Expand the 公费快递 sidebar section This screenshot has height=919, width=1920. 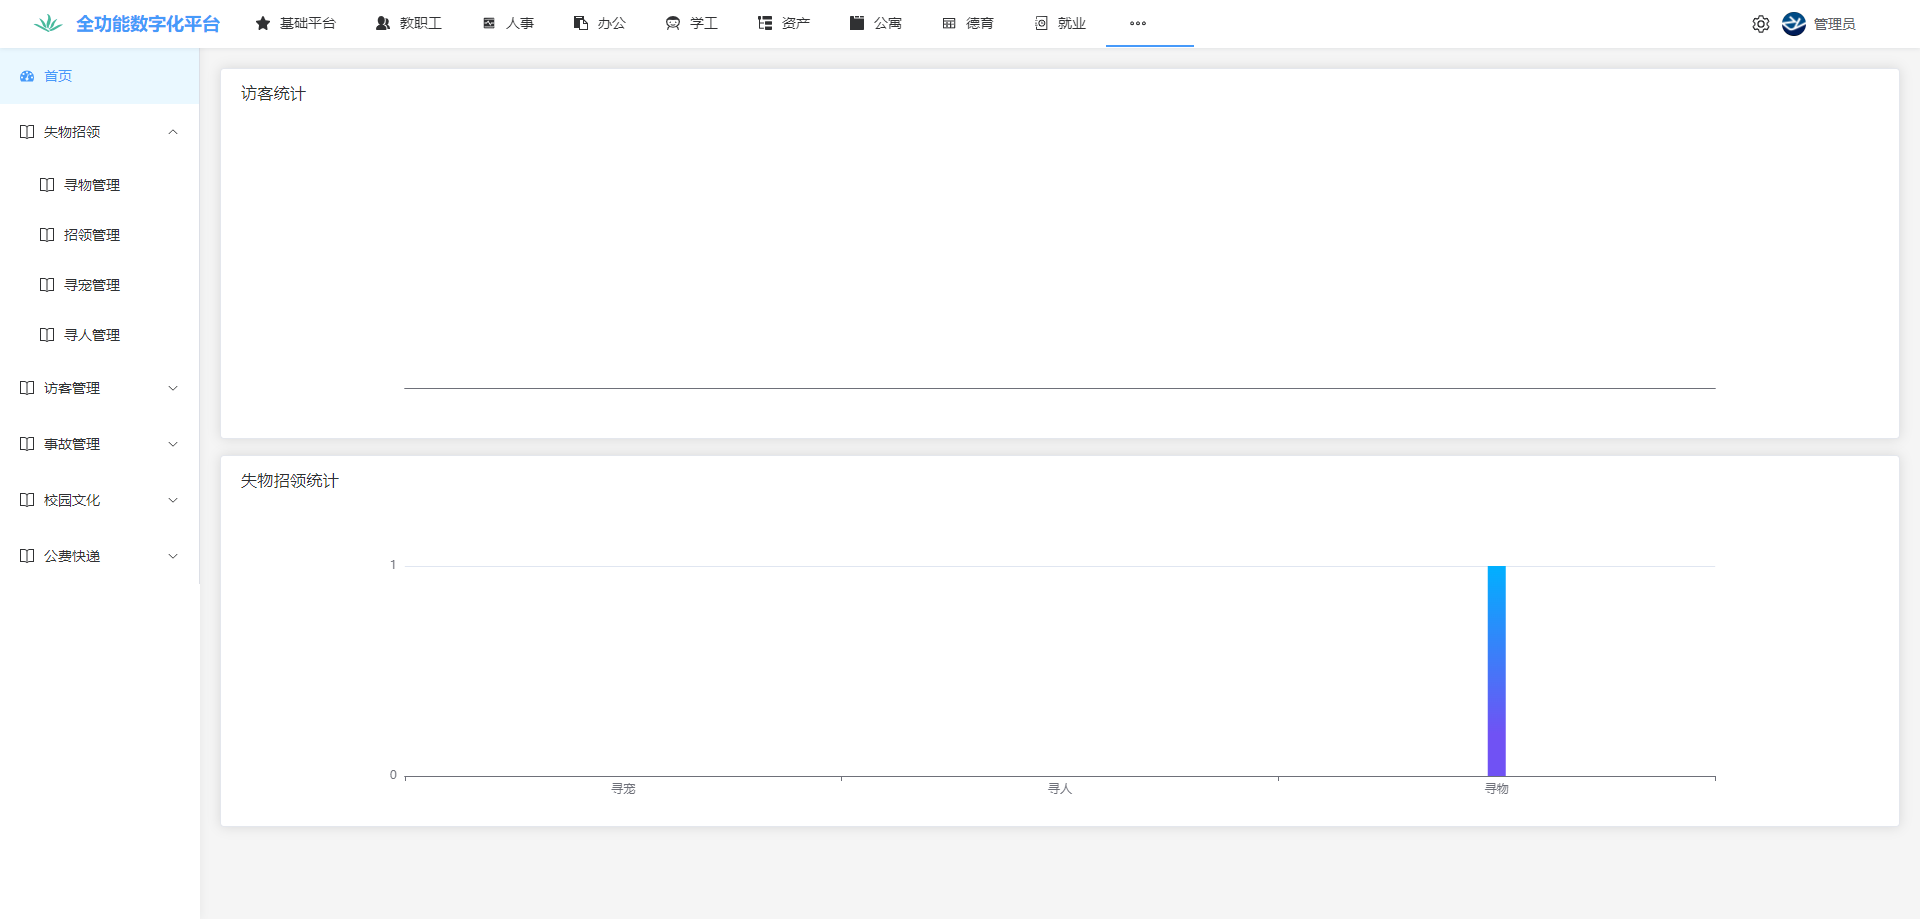(99, 556)
